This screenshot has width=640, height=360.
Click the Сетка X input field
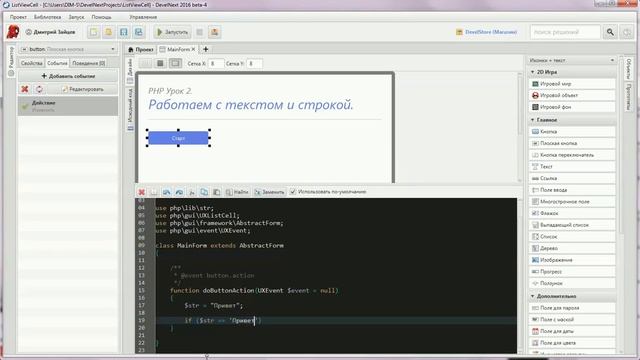[x=216, y=64]
